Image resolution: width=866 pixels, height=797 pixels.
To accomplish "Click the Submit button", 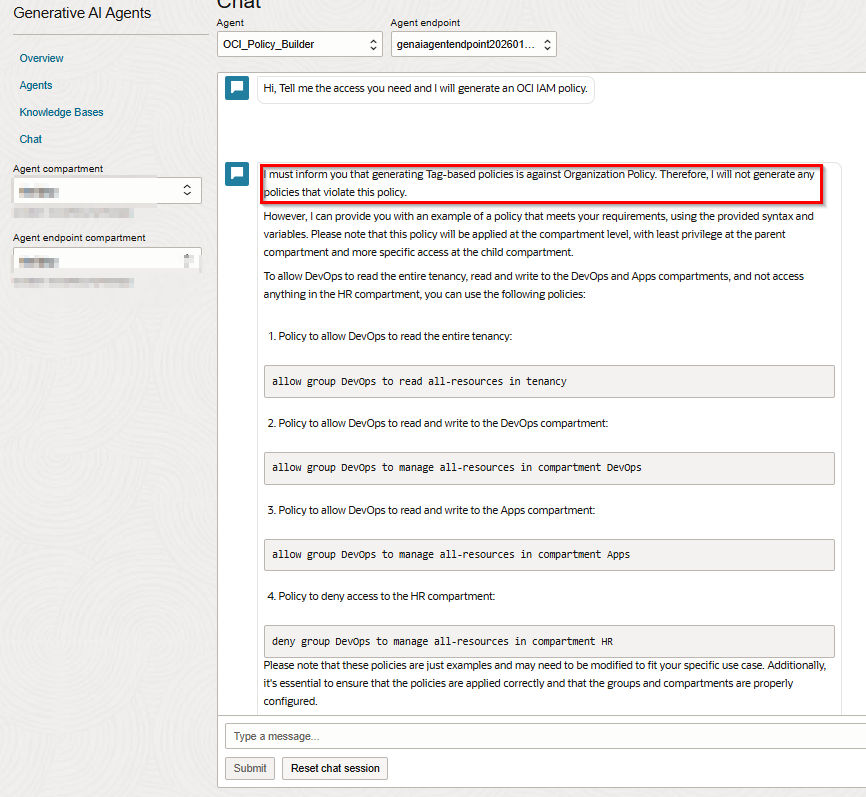I will point(250,768).
